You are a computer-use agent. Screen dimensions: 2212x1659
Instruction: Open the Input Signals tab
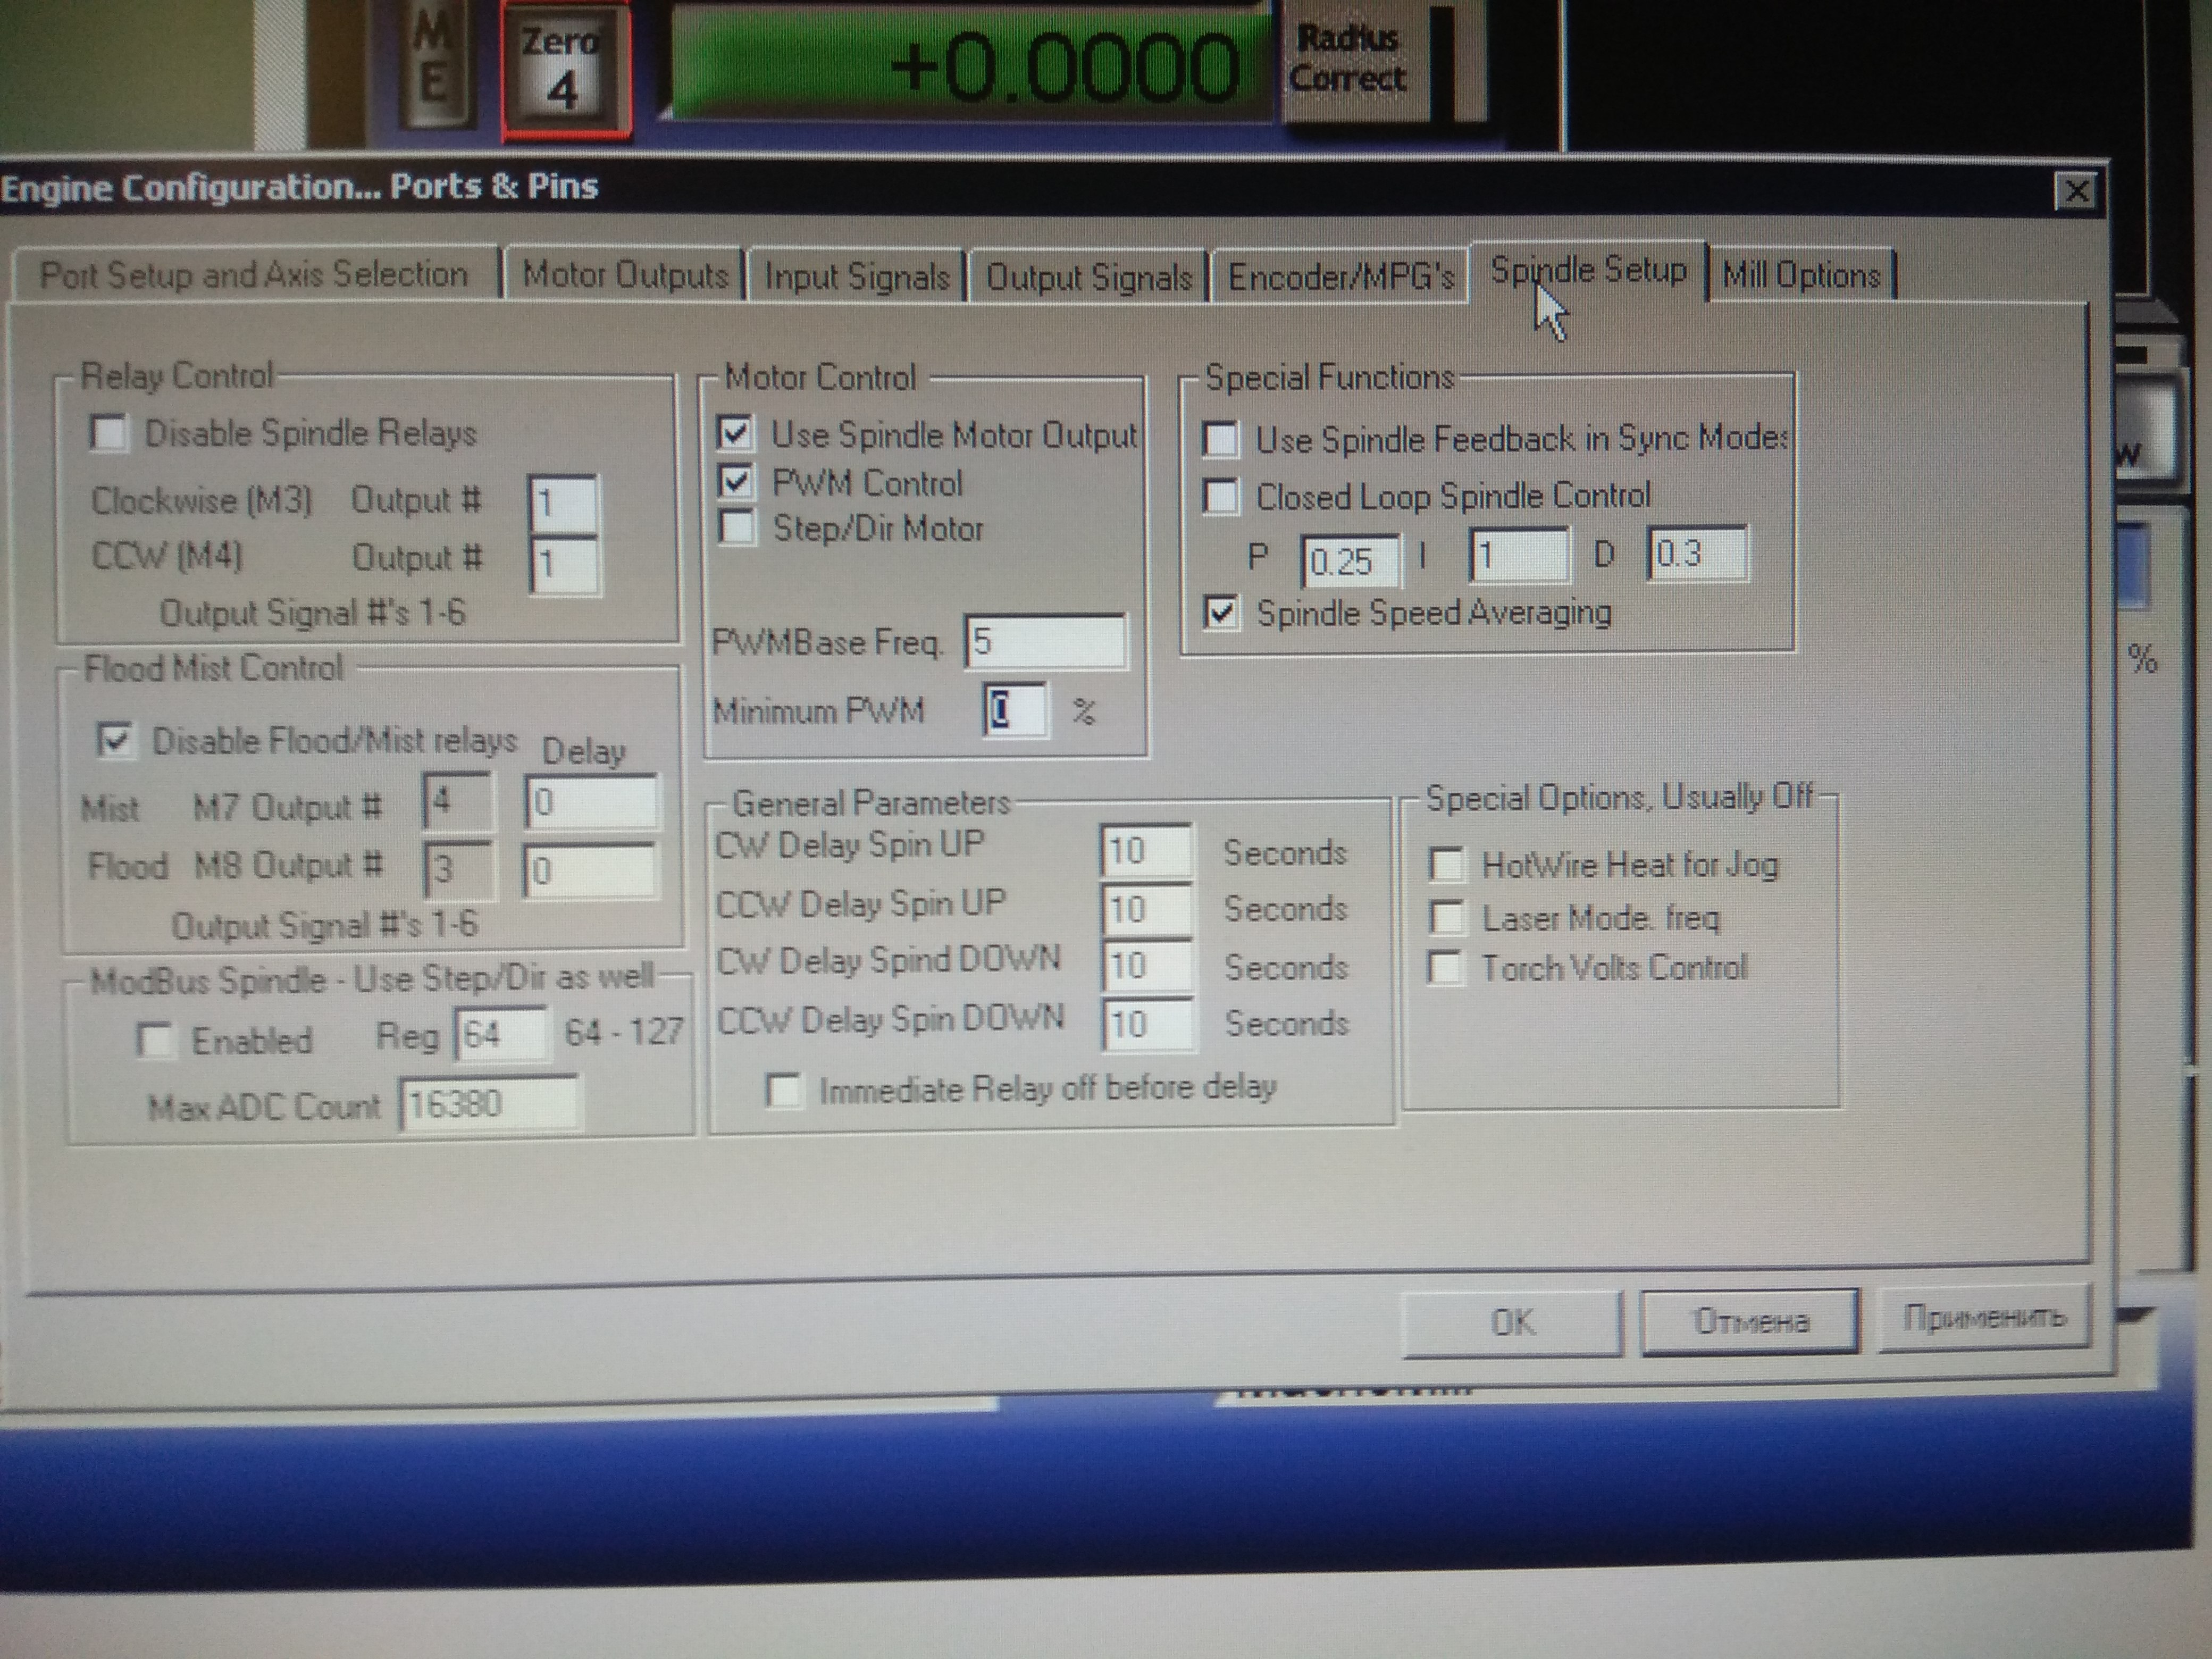tap(856, 277)
